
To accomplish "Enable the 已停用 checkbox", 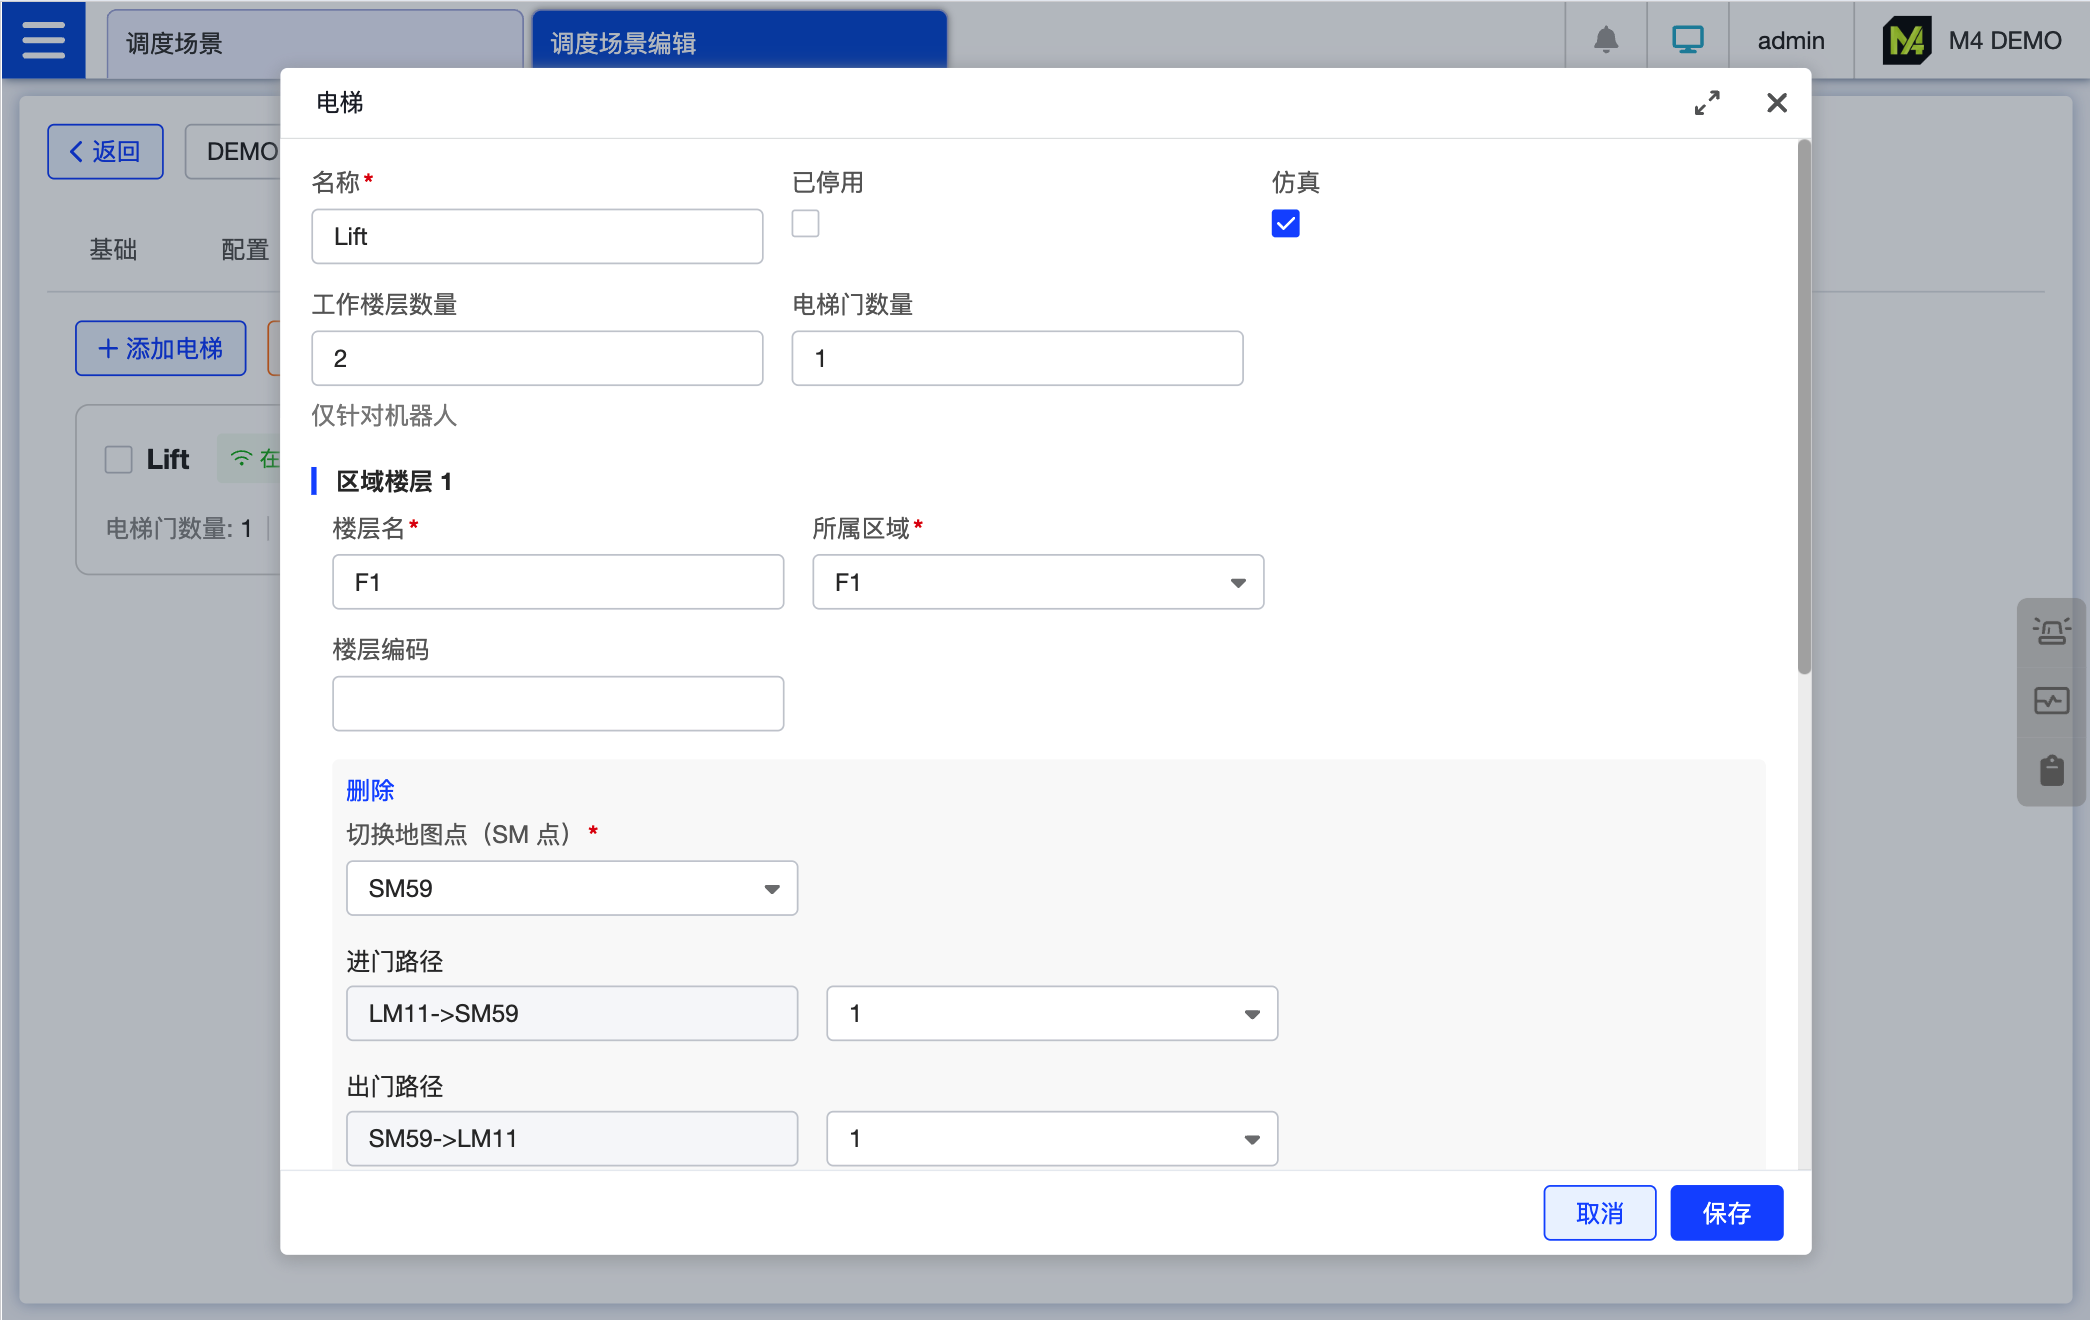I will [x=805, y=224].
